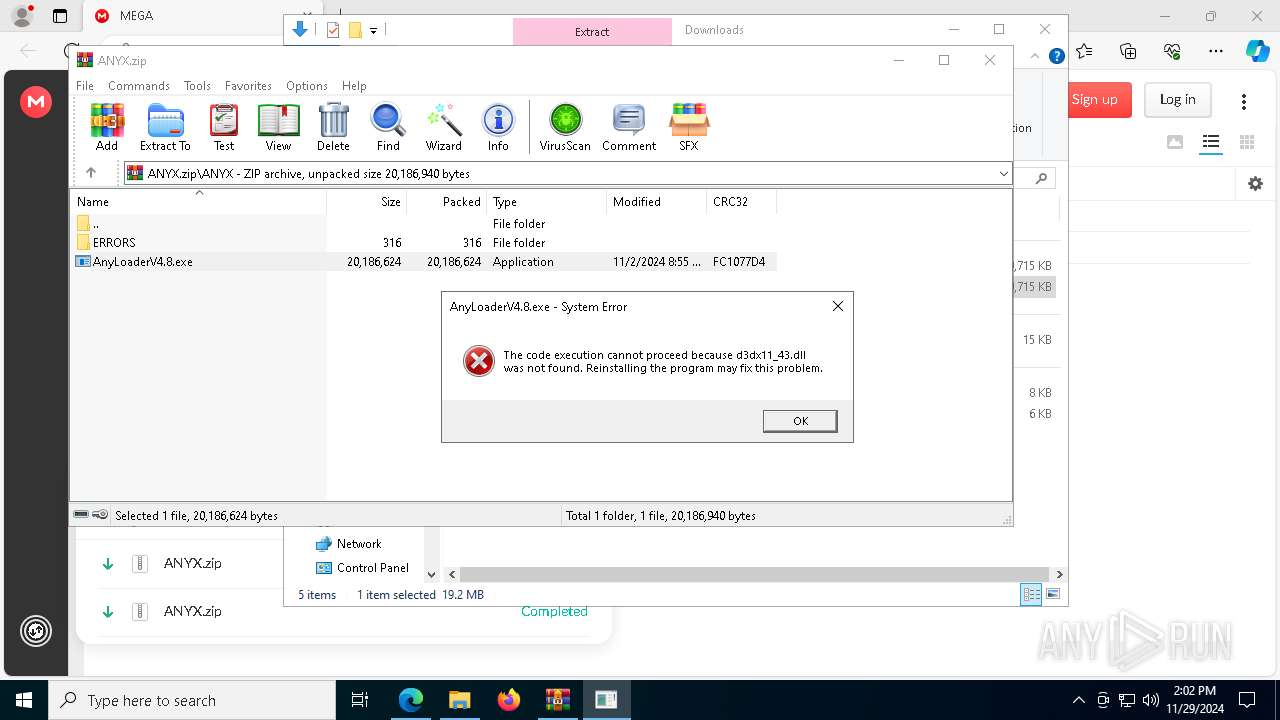
Task: Open the Commands menu
Action: pyautogui.click(x=139, y=86)
